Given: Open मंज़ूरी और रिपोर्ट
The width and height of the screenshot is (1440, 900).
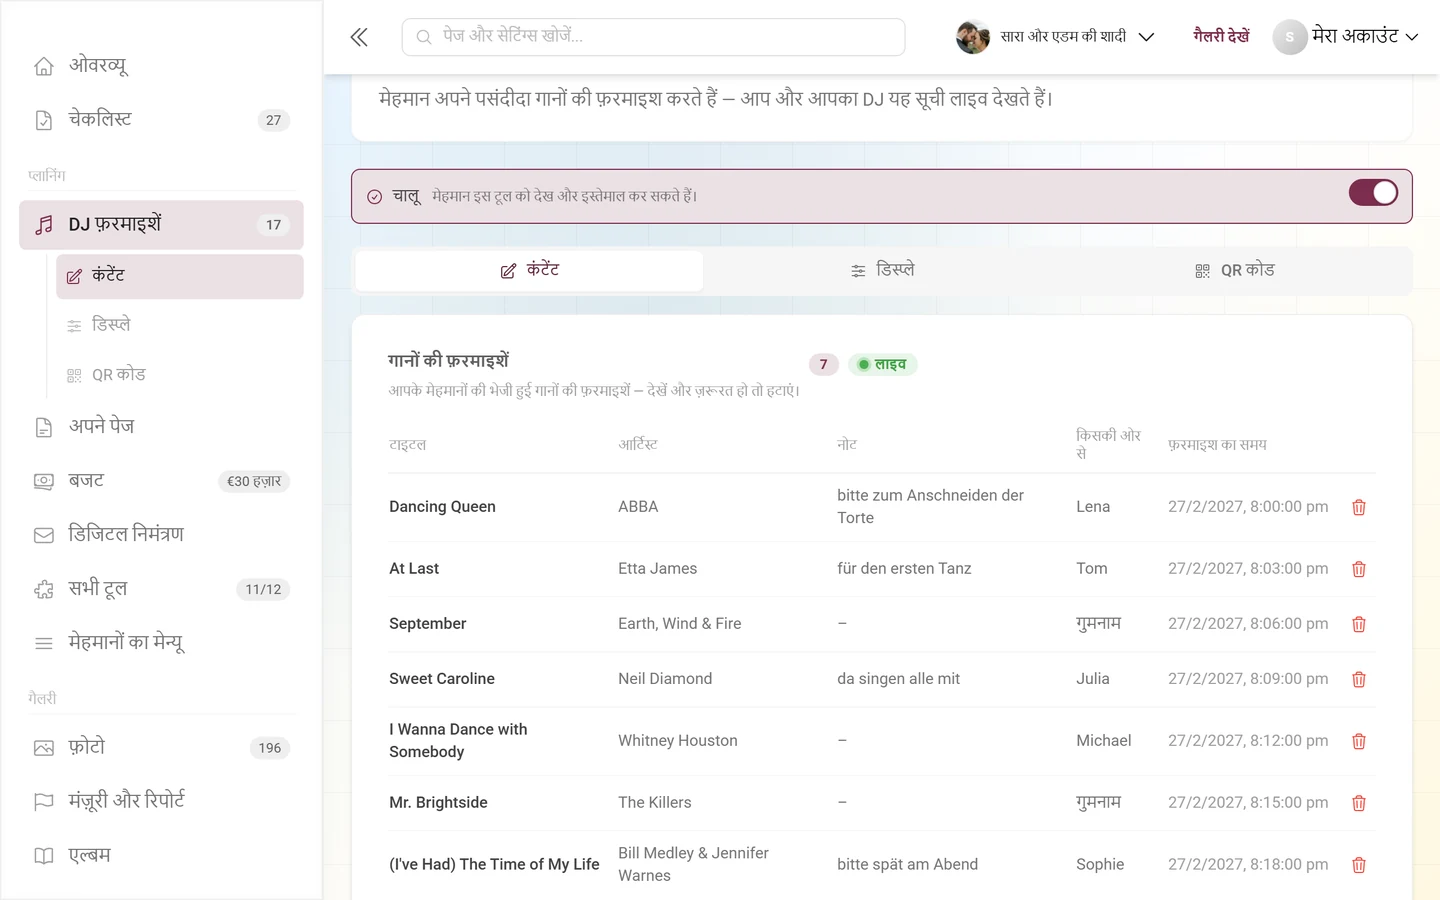Looking at the screenshot, I should pyautogui.click(x=161, y=801).
